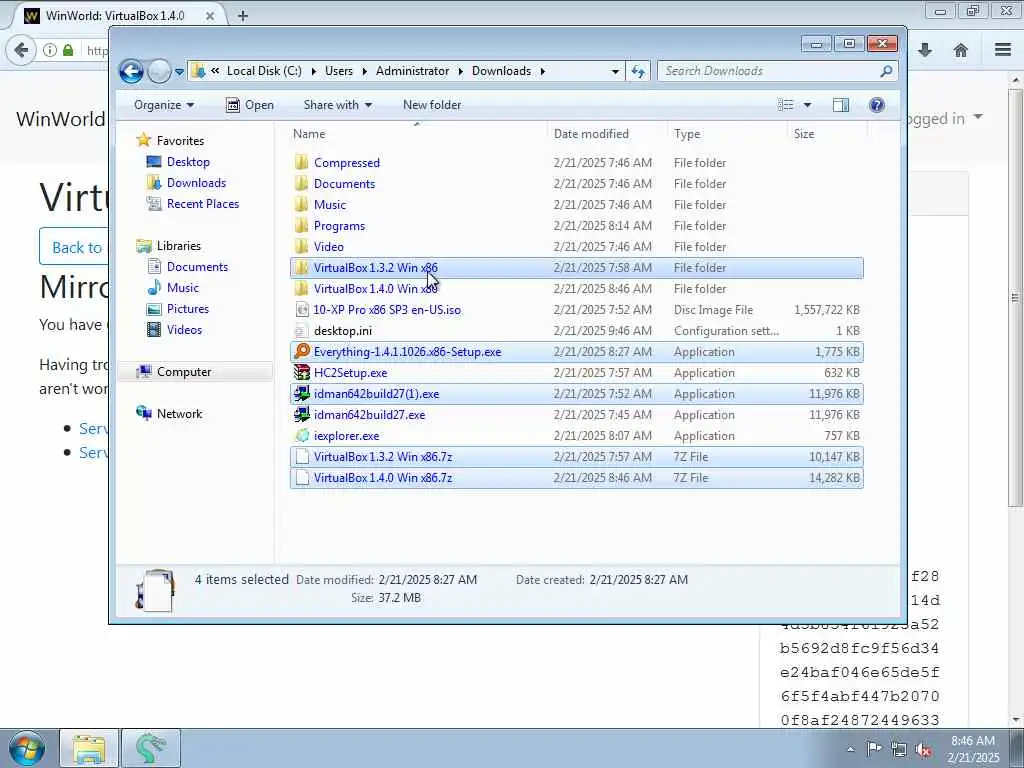Viewport: 1024px width, 768px height.
Task: Click Open in the Explorer toolbar
Action: 249,105
